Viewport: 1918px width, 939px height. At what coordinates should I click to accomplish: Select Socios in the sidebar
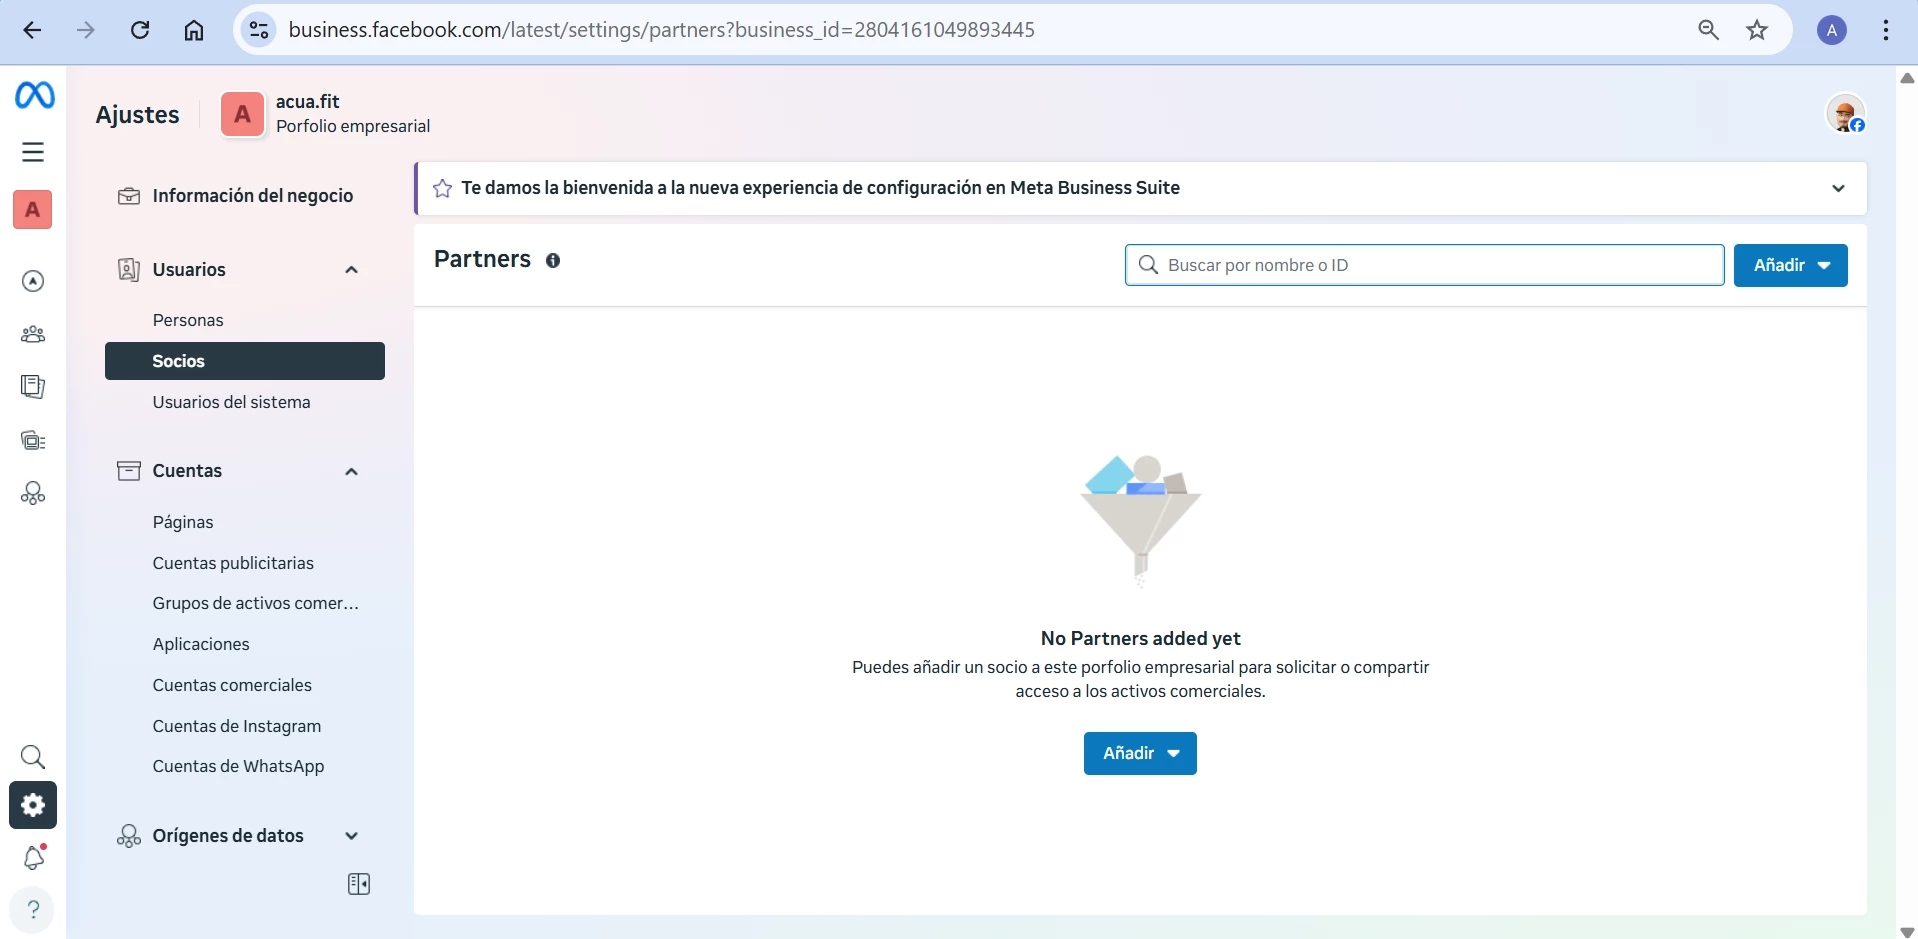245,361
